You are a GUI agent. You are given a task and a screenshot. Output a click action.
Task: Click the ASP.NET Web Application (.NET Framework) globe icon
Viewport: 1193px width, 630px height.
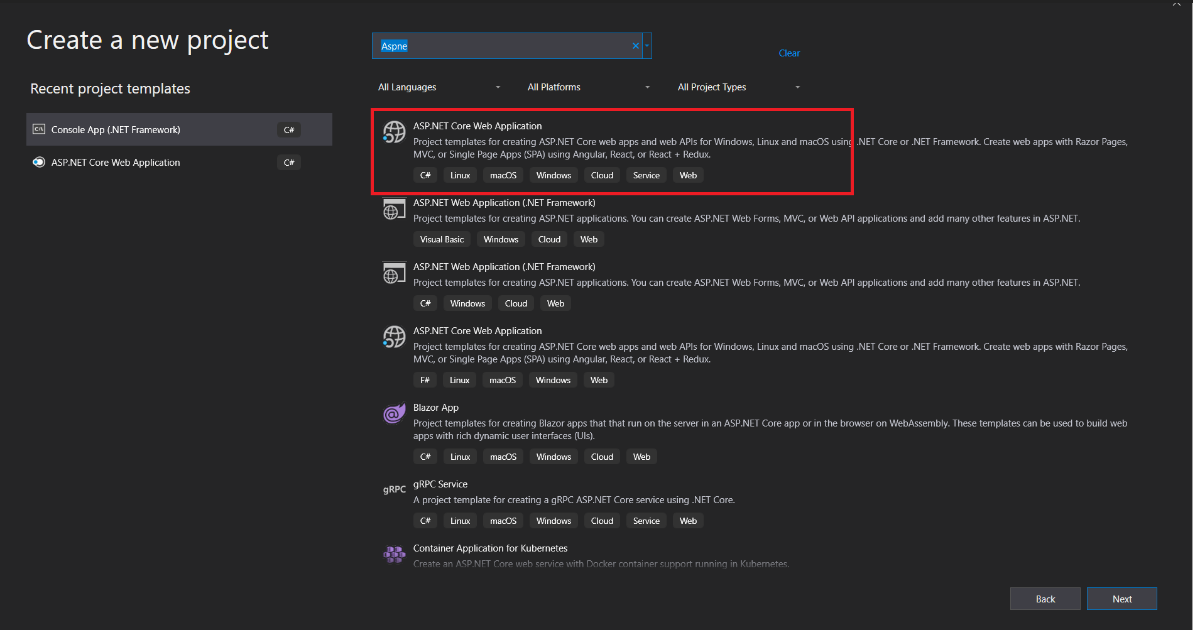click(394, 209)
